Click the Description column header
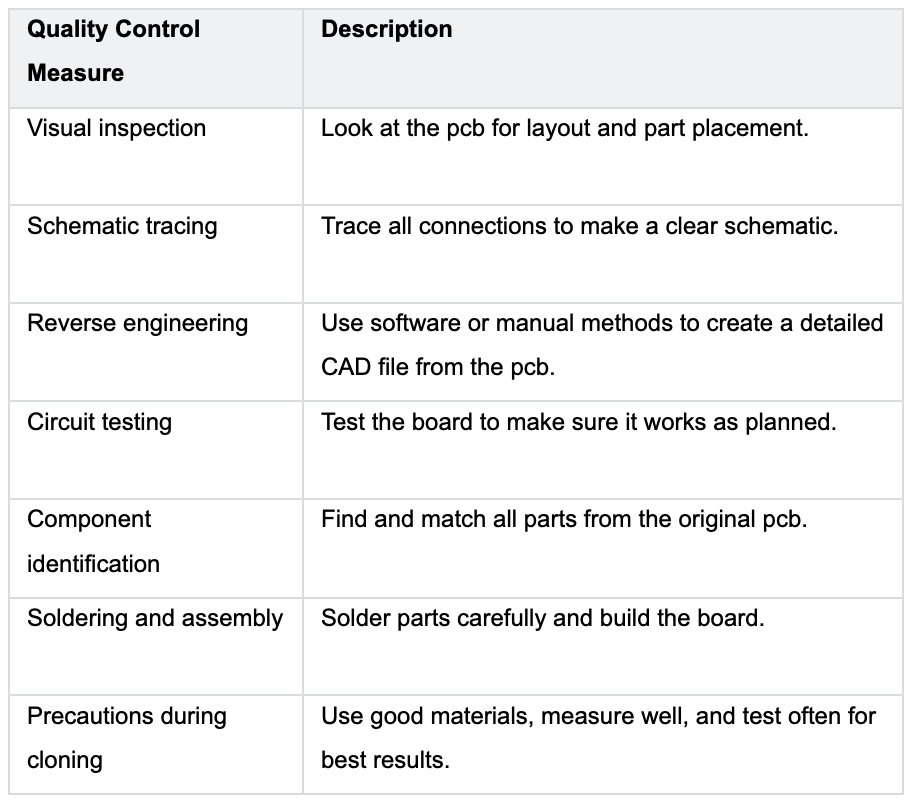The image size is (912, 800). [x=386, y=30]
